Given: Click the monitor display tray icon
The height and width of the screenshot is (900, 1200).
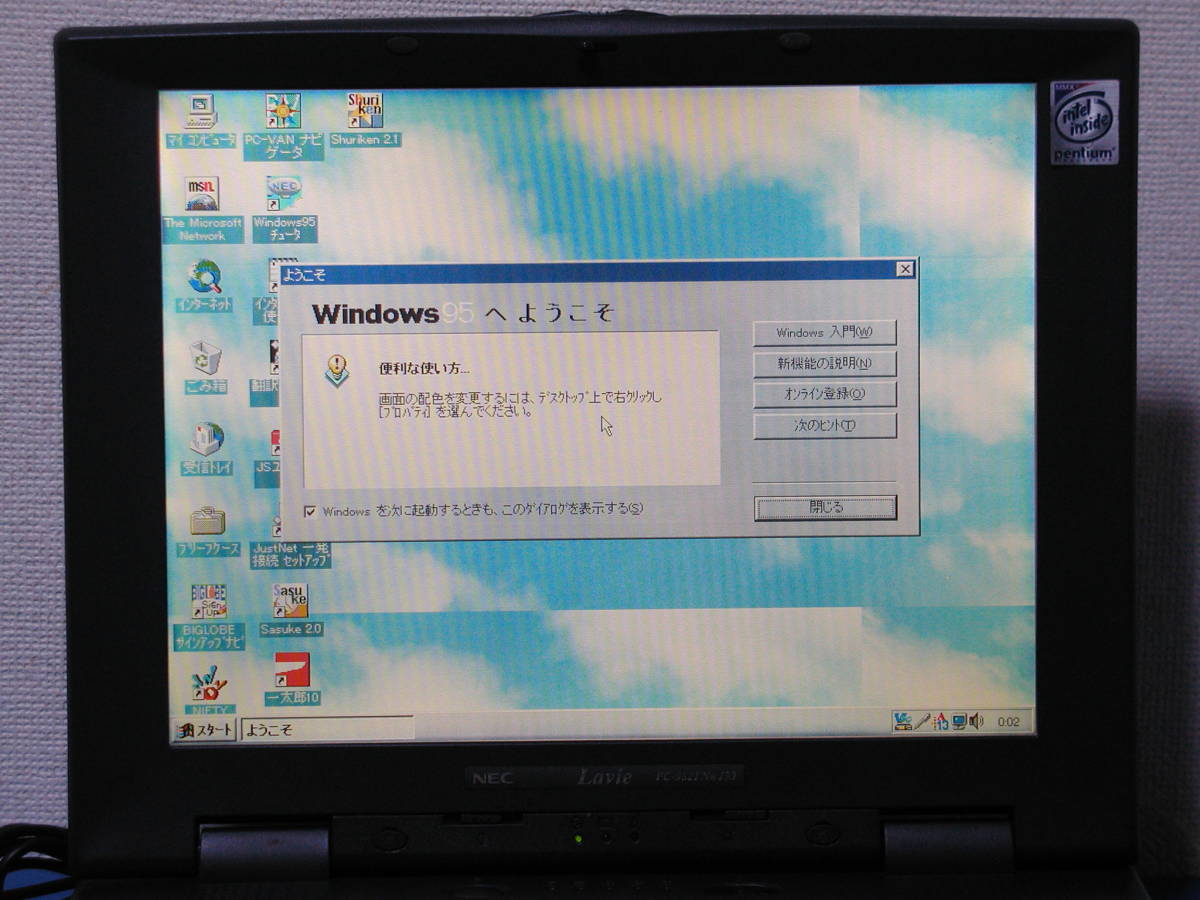Looking at the screenshot, I should point(958,721).
